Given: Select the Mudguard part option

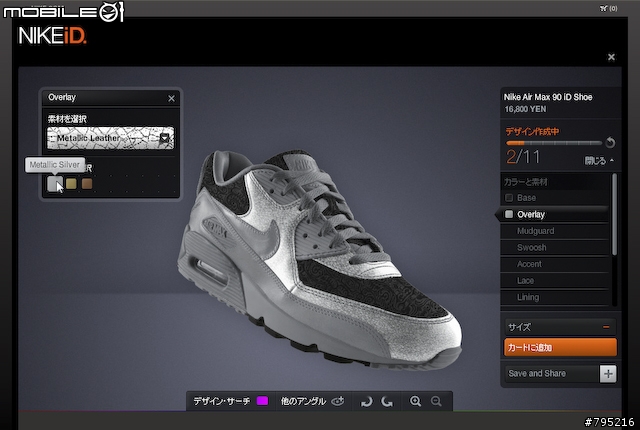Looking at the screenshot, I should pyautogui.click(x=555, y=231).
